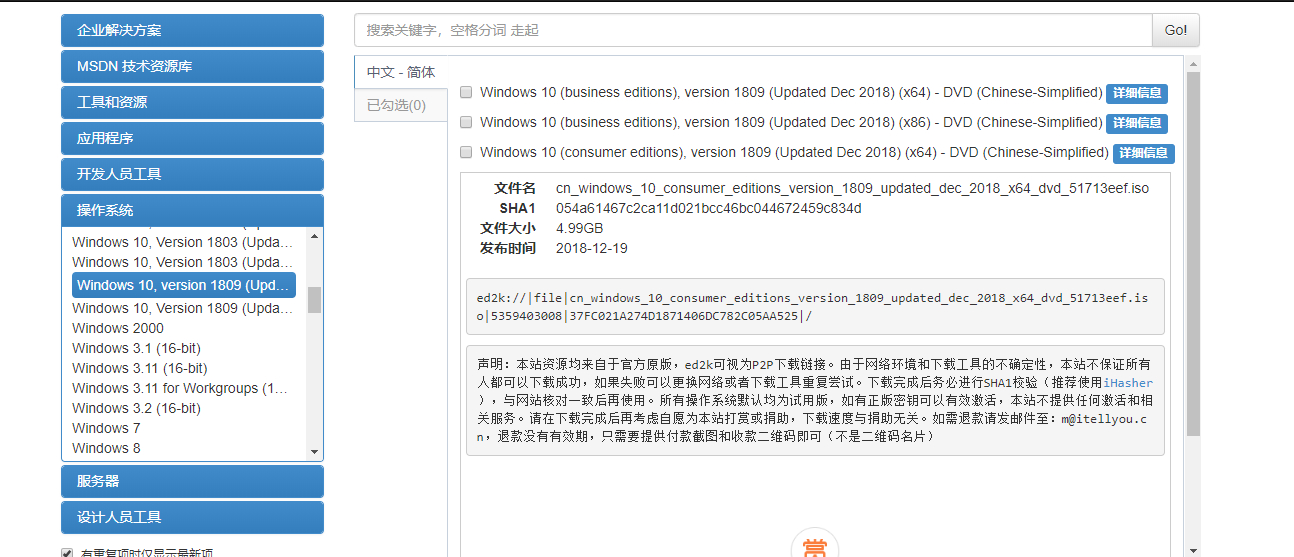
Task: Select Windows 3.11 (16-bit)
Action: (140, 368)
